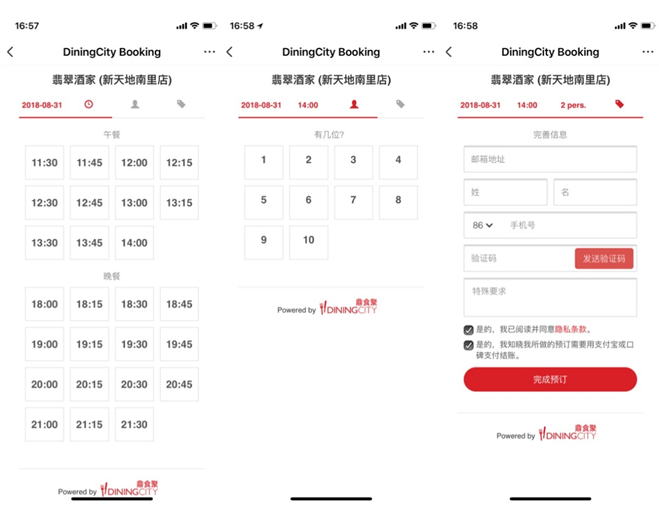Viewport: 659px width, 510px height.
Task: Open the more options menu on first screen
Action: click(209, 52)
